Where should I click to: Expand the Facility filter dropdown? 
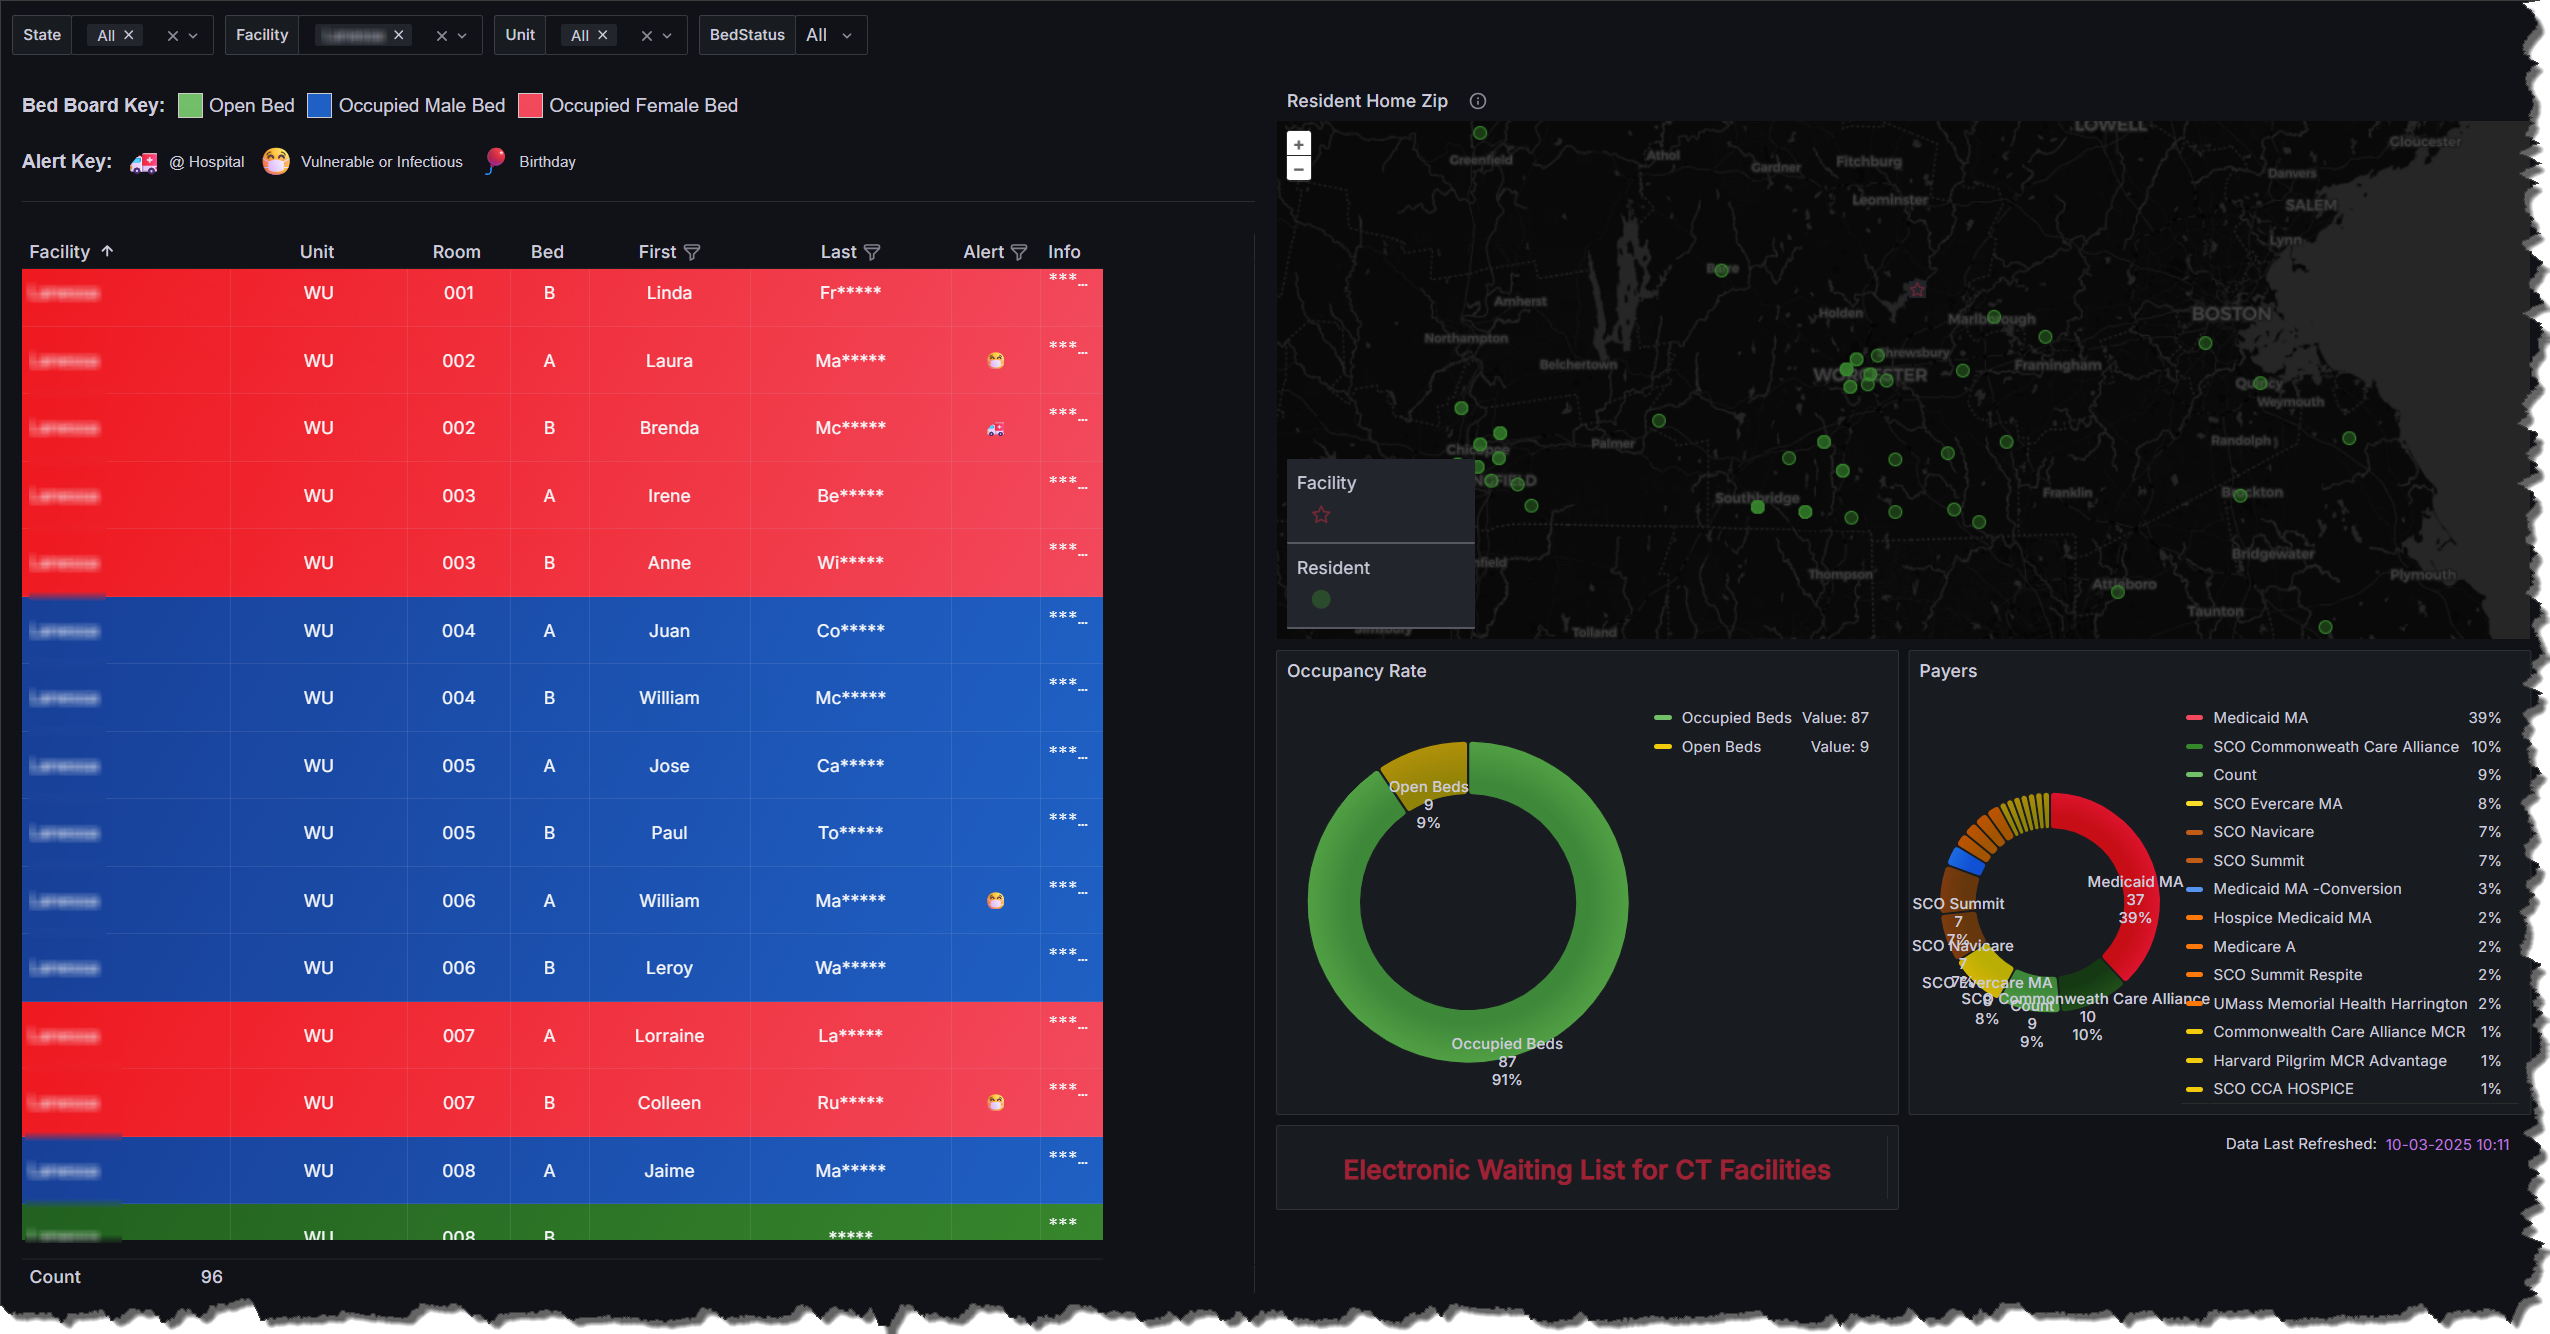point(462,35)
